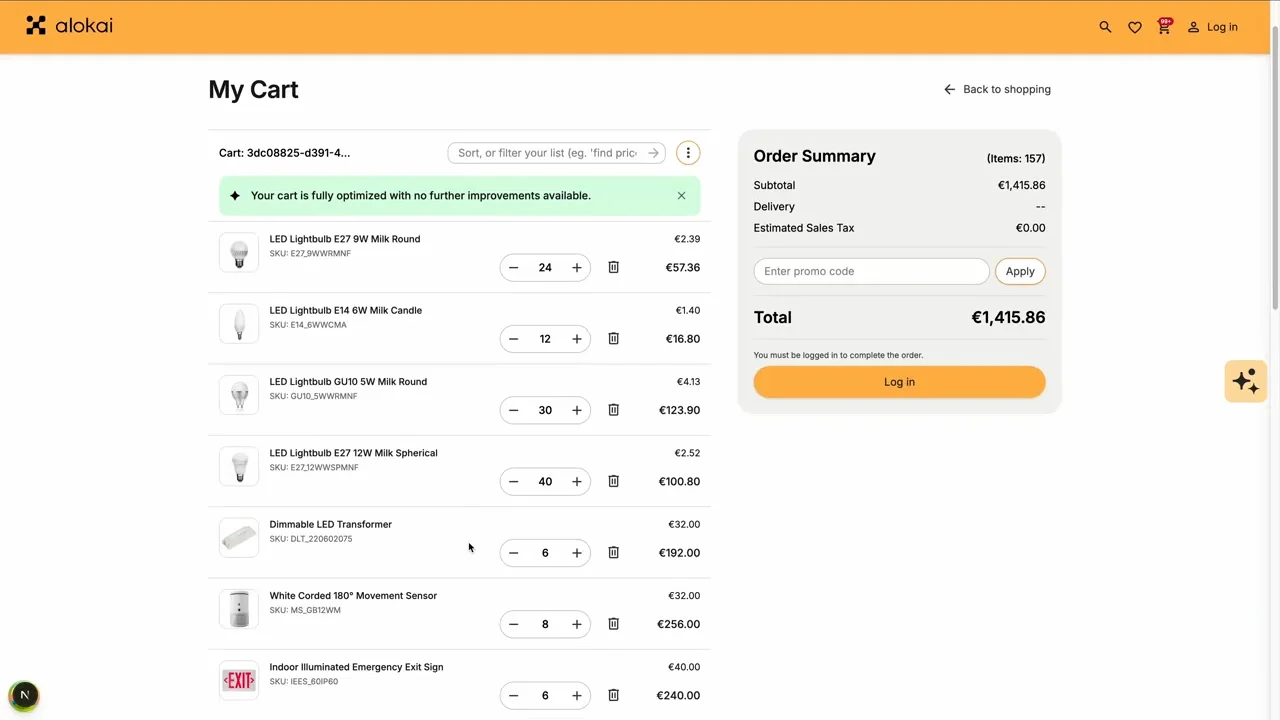The image size is (1280, 720).
Task: Decrease quantity of E27 12W Milk Spherical
Action: pos(514,482)
